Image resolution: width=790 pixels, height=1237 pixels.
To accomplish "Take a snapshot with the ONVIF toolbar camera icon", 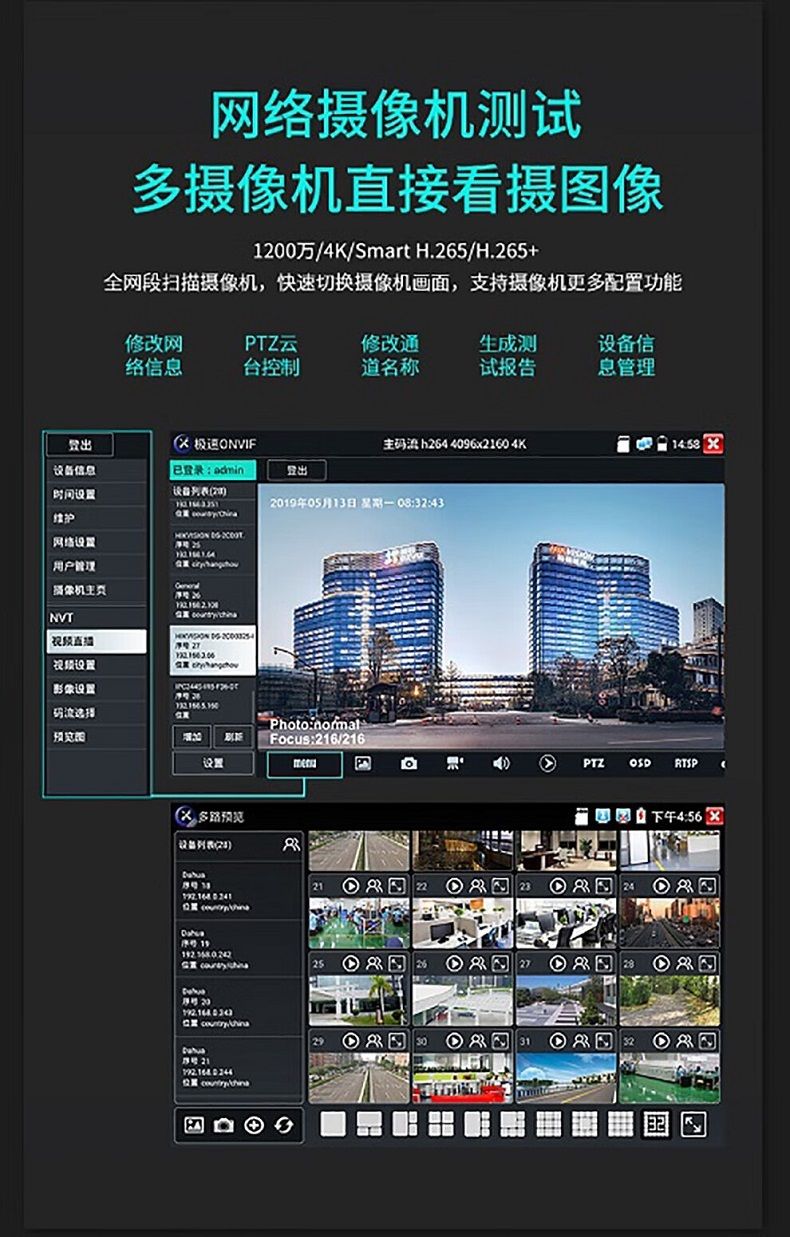I will [409, 763].
